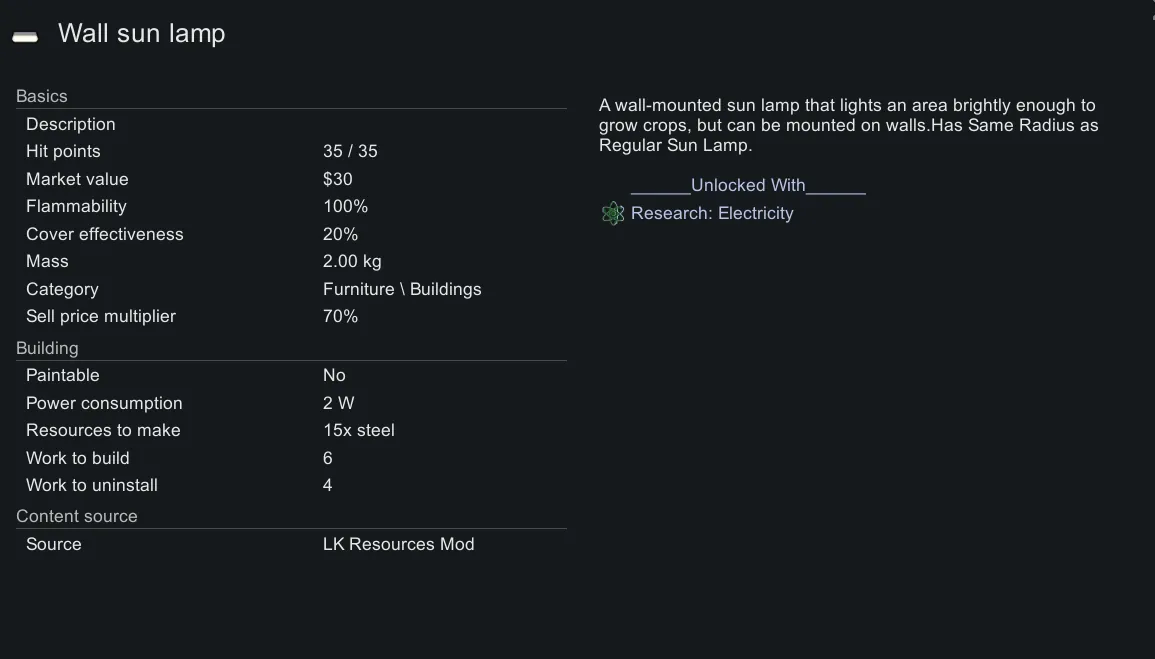Click the wall sun lamp icon
Viewport: 1155px width, 659px height.
[x=25, y=37]
